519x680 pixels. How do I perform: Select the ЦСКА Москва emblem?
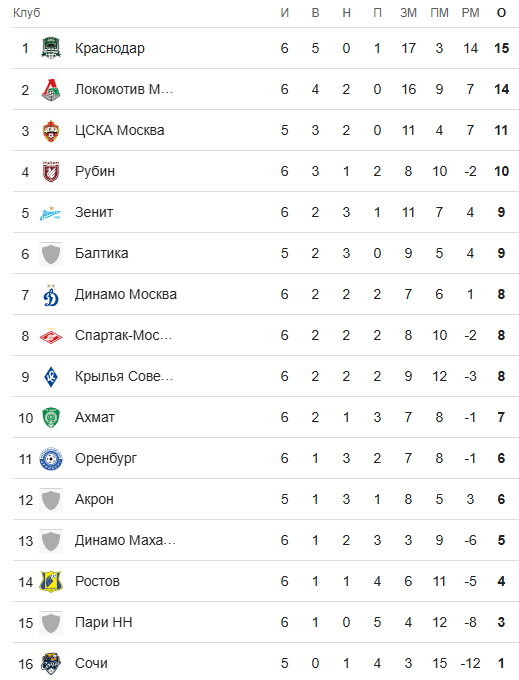coord(51,131)
